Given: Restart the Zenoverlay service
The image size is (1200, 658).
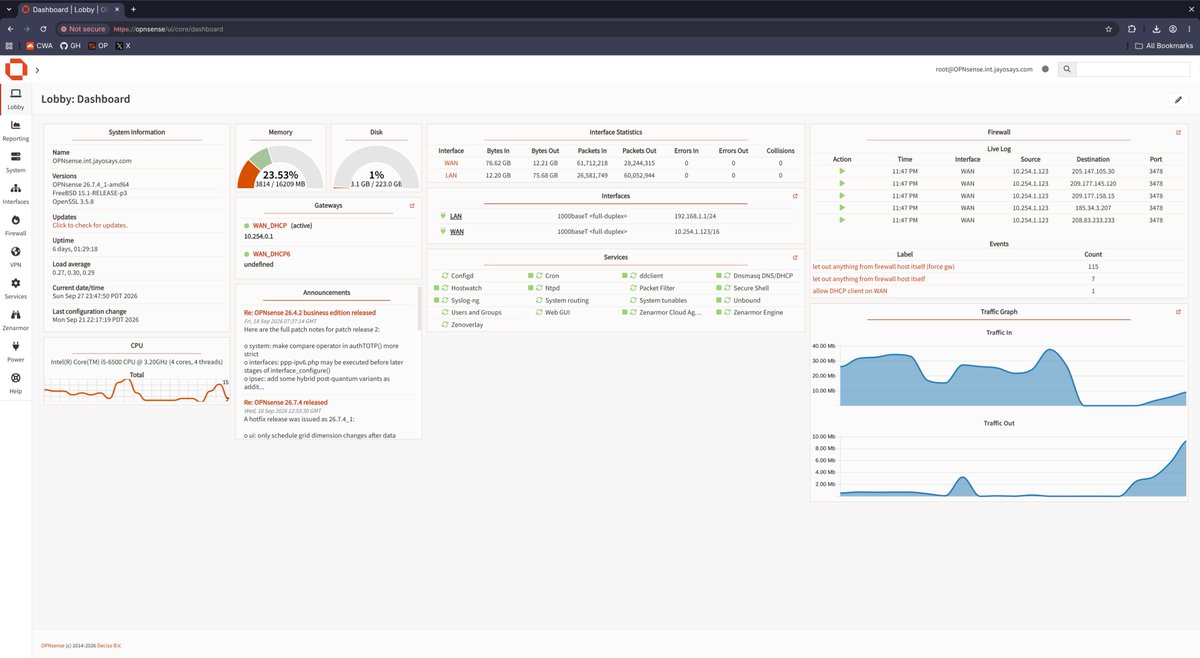Looking at the screenshot, I should [x=445, y=325].
